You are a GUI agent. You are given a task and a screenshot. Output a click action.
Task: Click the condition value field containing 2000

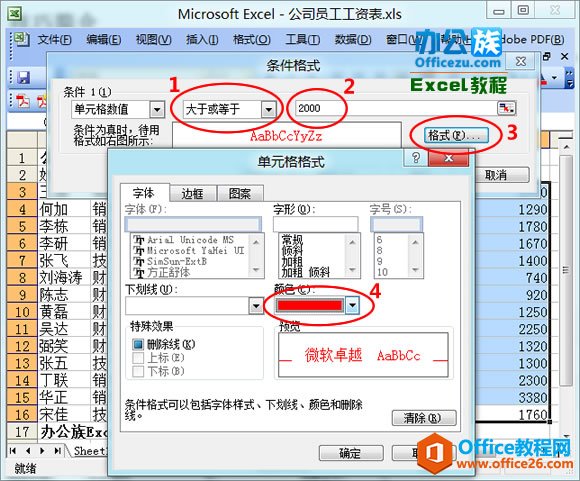[396, 109]
